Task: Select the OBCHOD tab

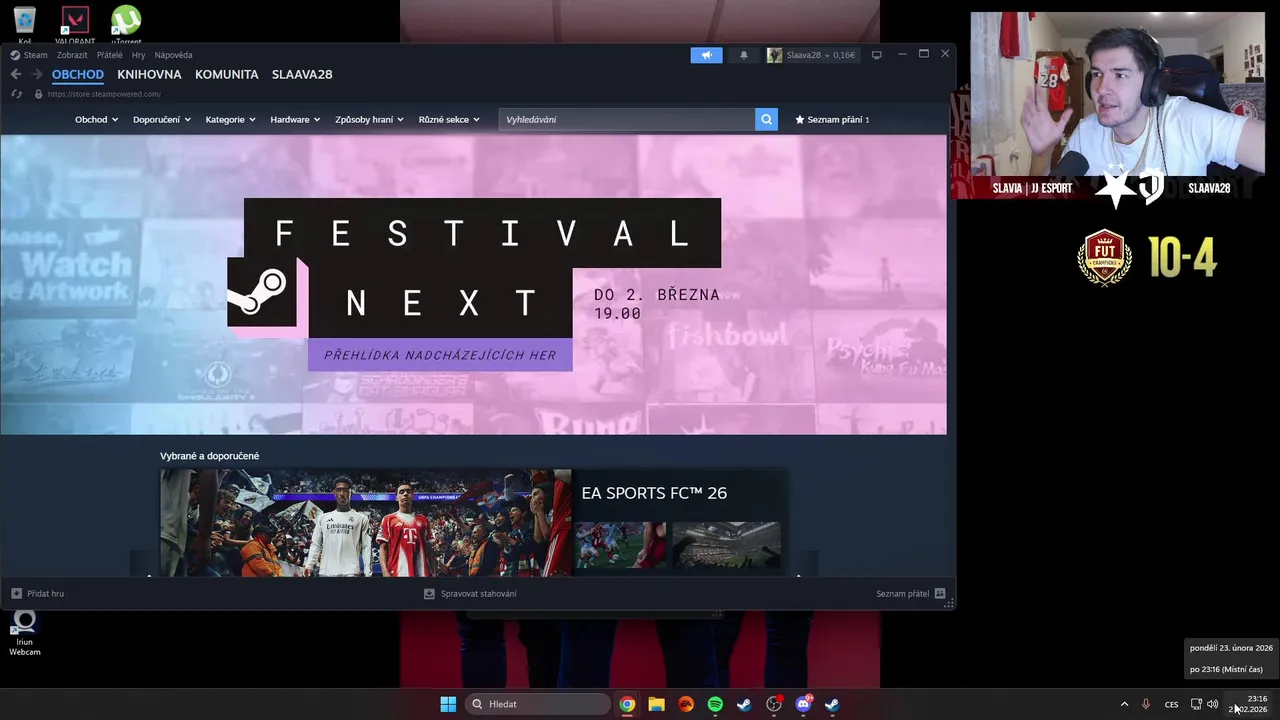Action: [x=78, y=74]
